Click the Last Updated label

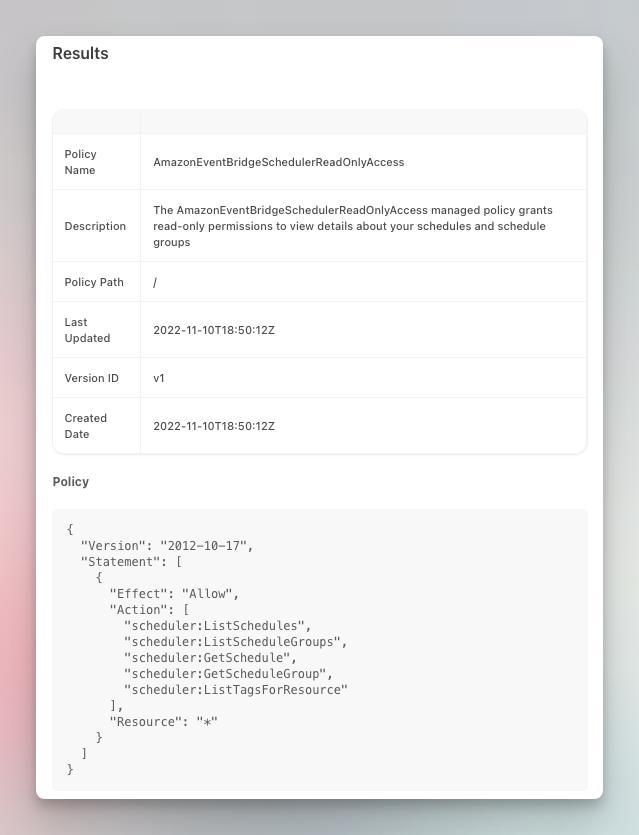[x=87, y=330]
